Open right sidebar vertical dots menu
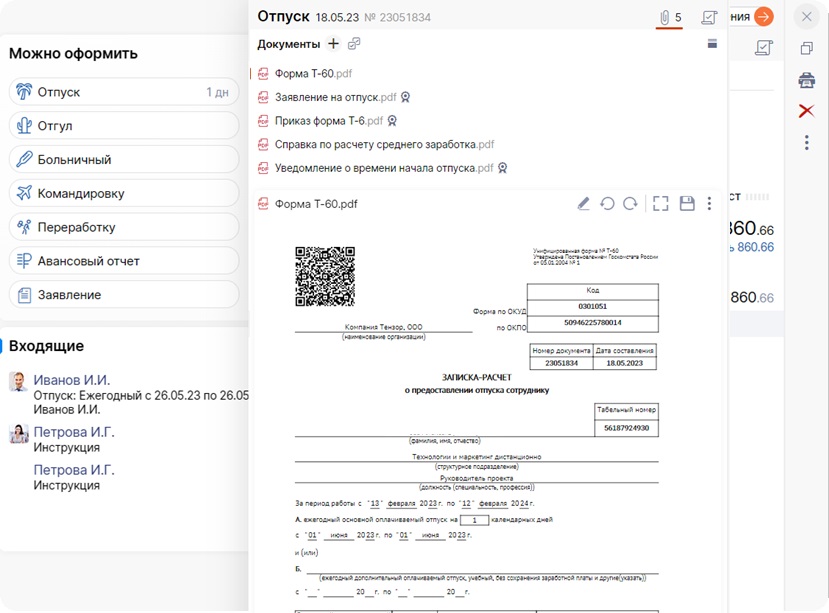Image resolution: width=829 pixels, height=613 pixels. coord(806,142)
